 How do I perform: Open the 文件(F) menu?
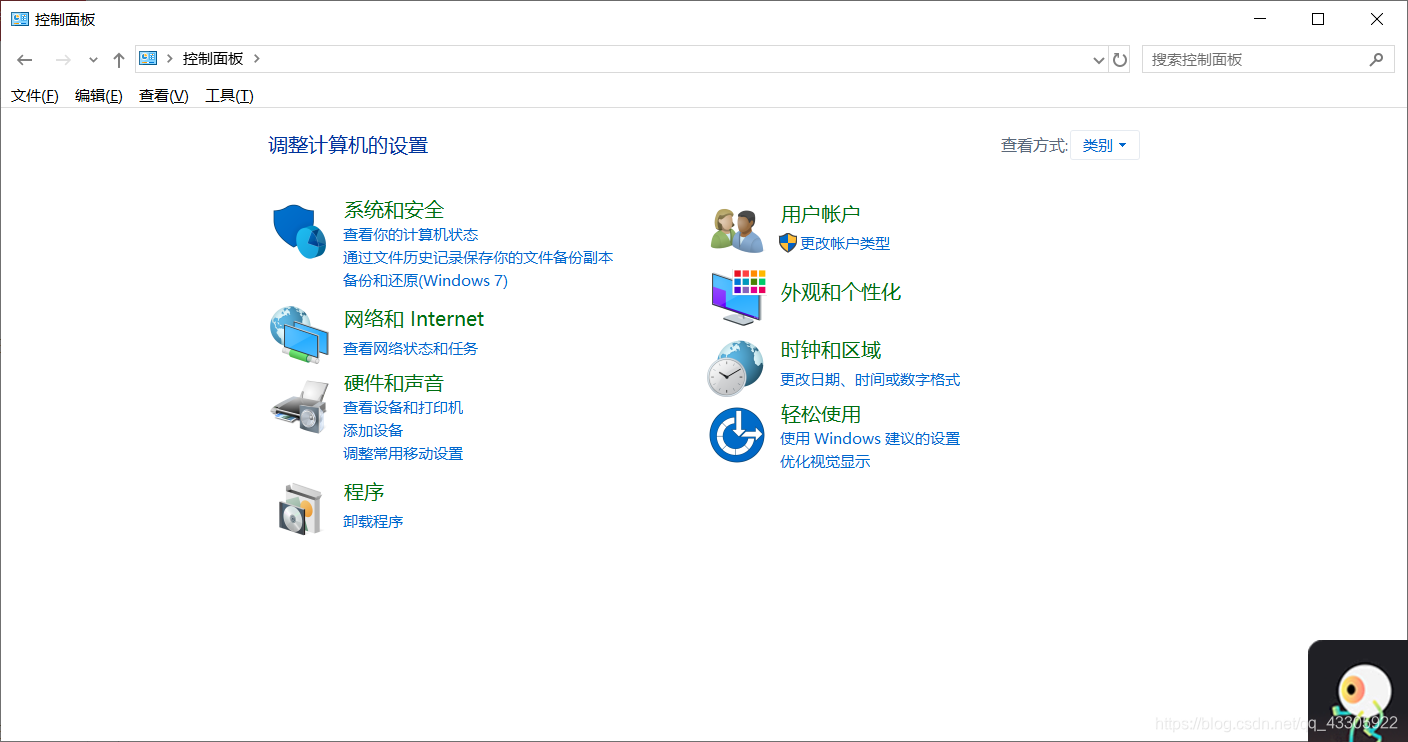pos(35,96)
